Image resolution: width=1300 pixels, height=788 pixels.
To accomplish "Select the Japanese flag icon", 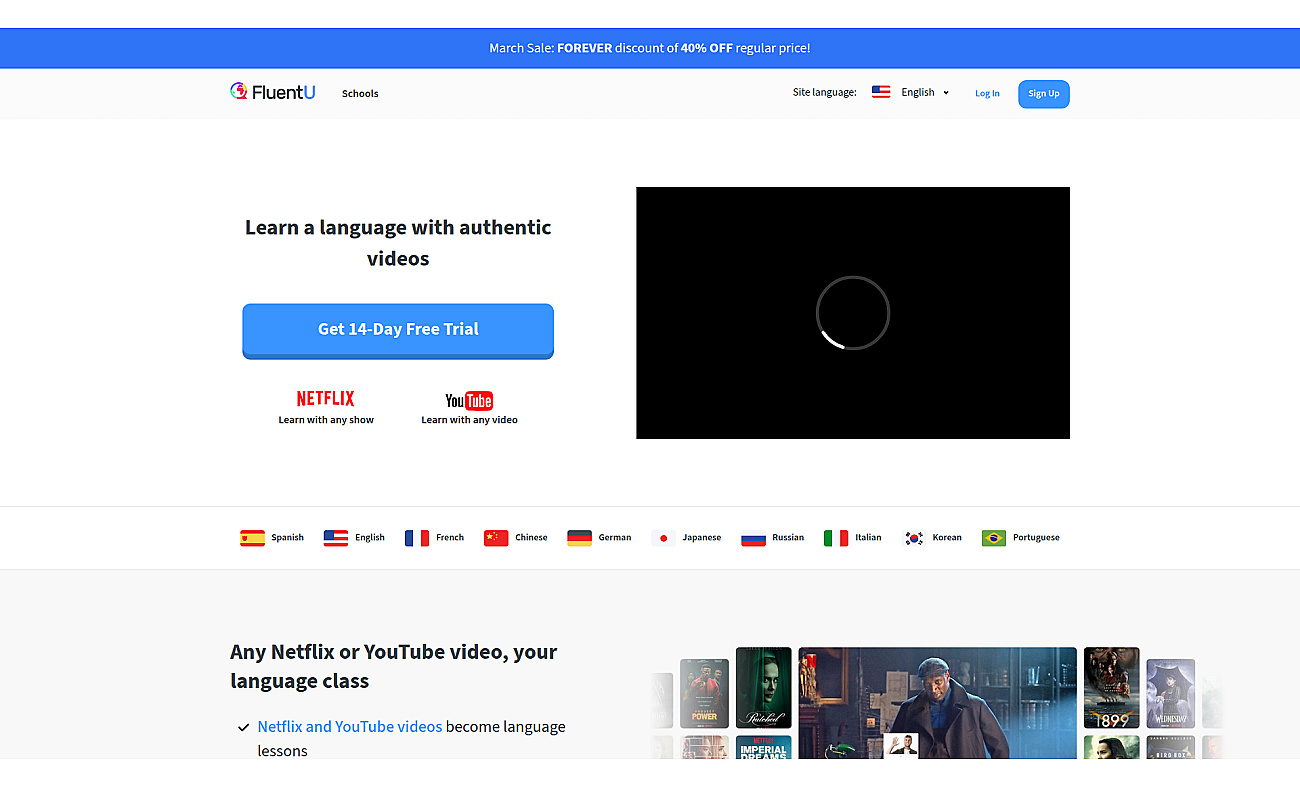I will click(x=663, y=538).
